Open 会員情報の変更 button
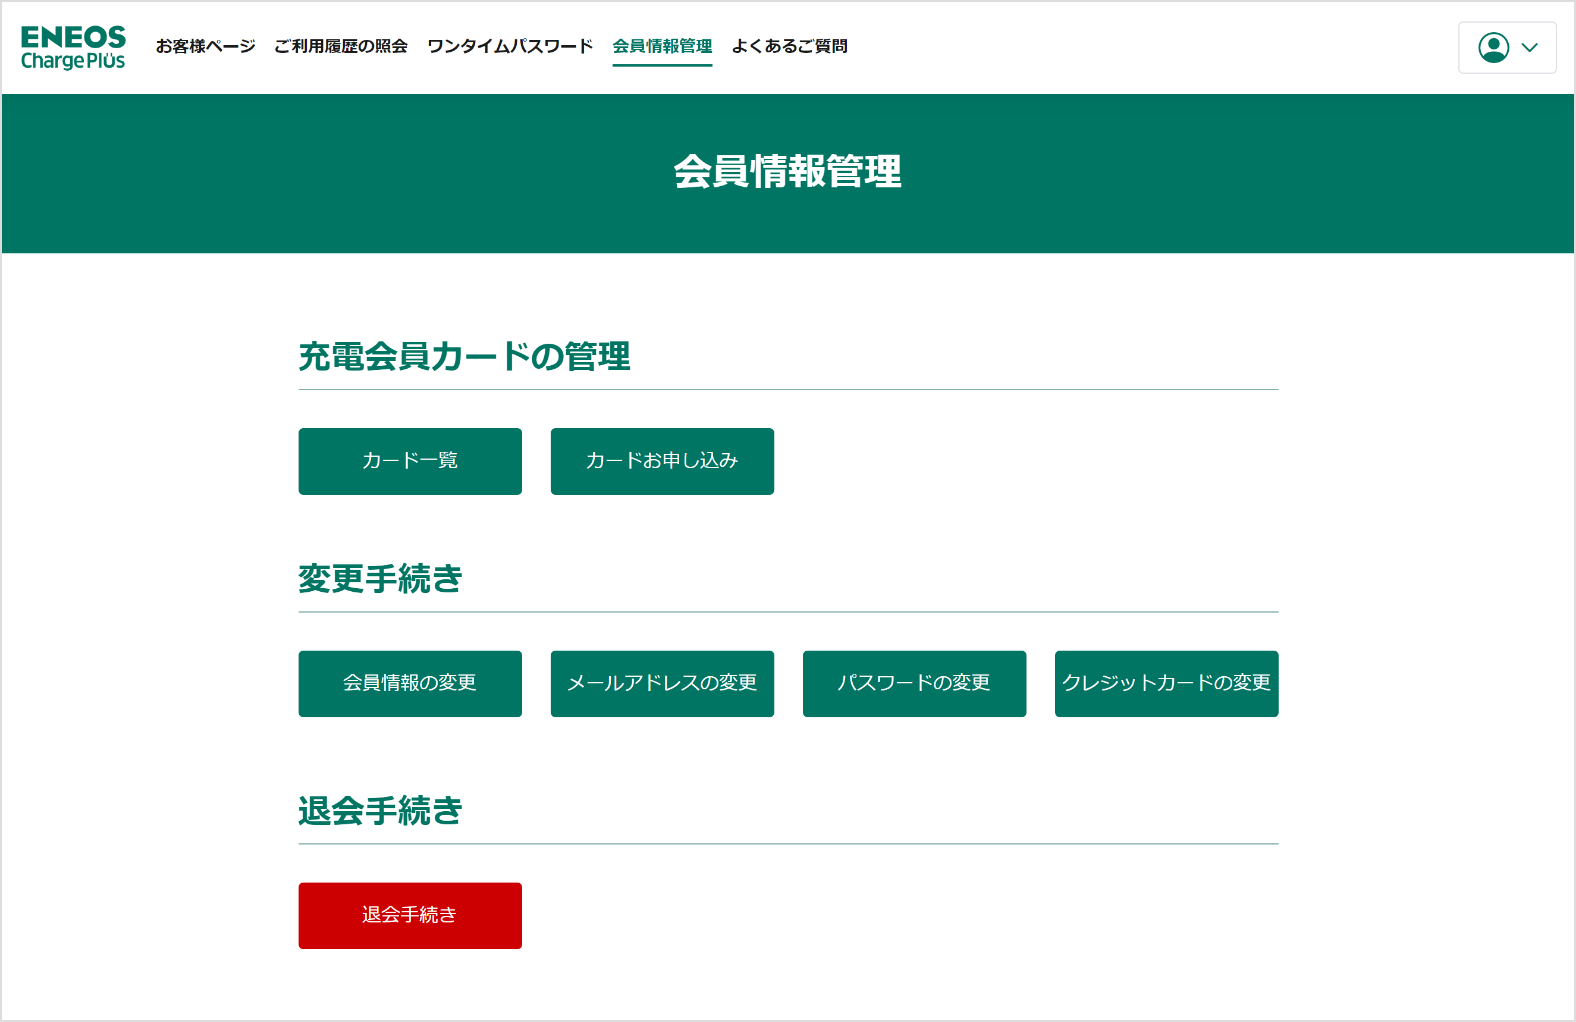1576x1022 pixels. (410, 684)
